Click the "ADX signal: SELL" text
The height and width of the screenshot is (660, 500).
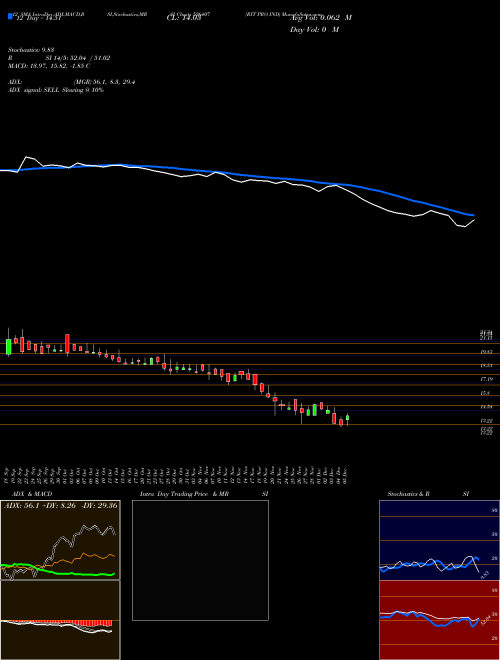click(35, 90)
